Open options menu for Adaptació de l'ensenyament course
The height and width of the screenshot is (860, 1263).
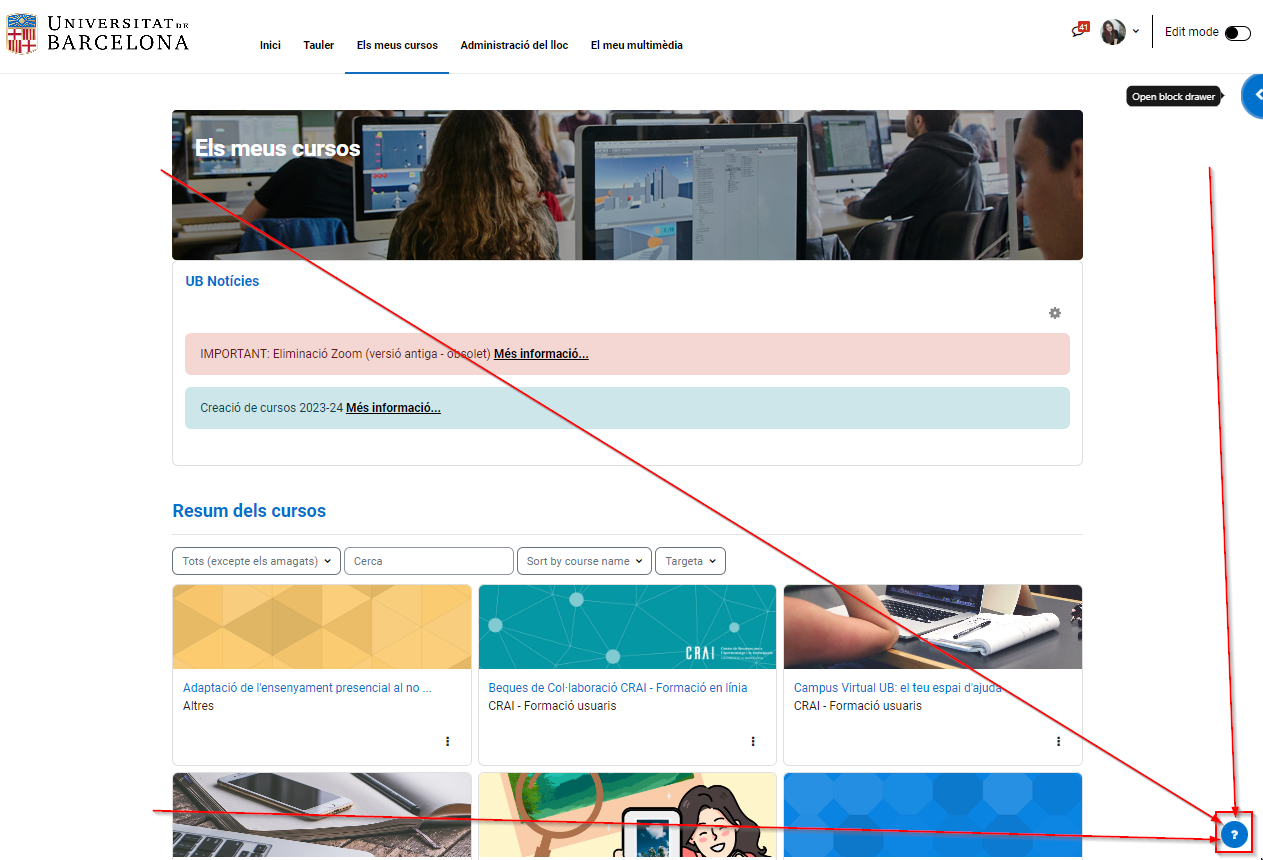point(447,741)
